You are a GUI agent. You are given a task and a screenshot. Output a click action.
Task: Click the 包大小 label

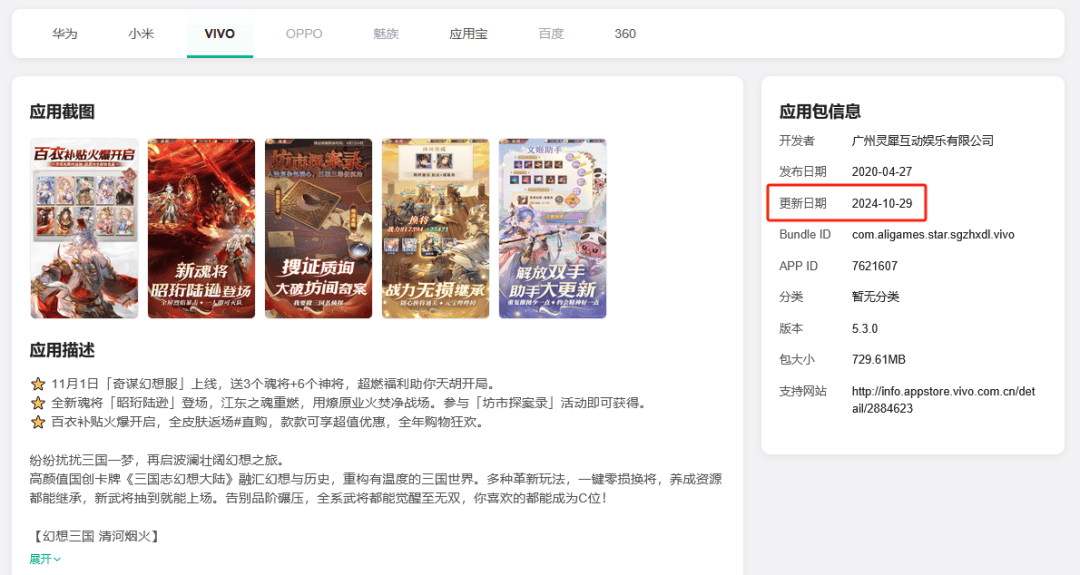point(797,359)
